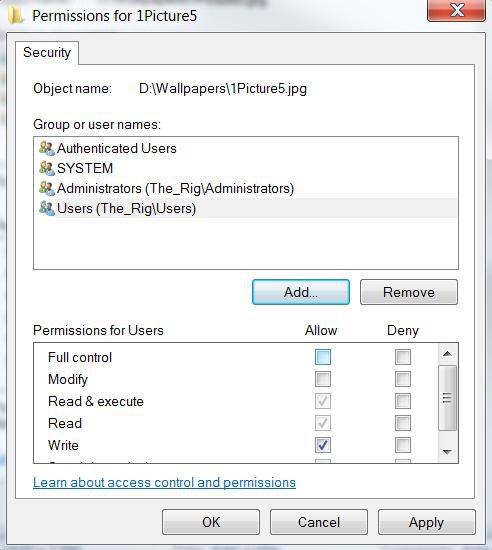Check Deny for Write permission
The height and width of the screenshot is (550, 492).
[x=403, y=445]
